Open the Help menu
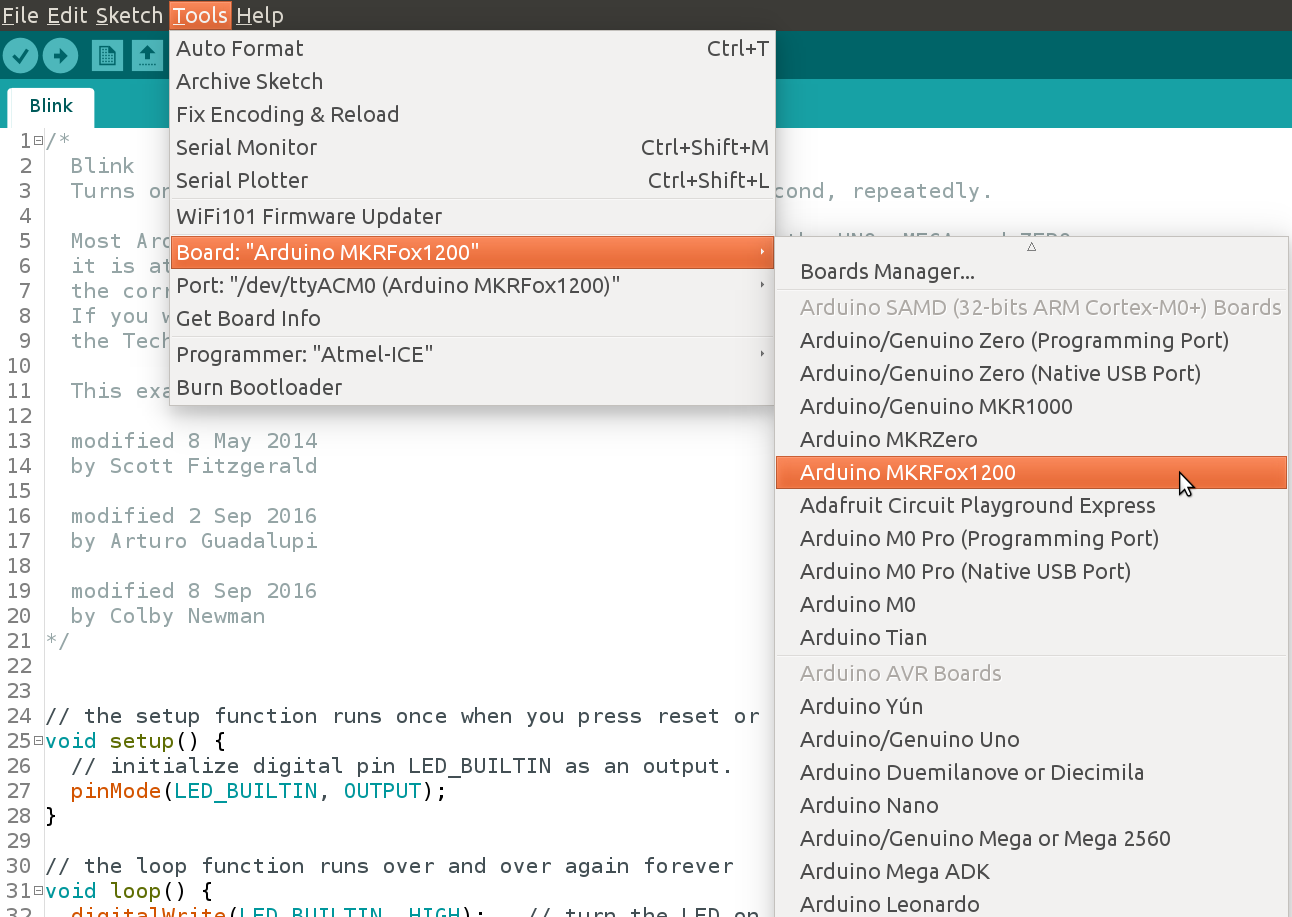The image size is (1292, 917). point(260,15)
